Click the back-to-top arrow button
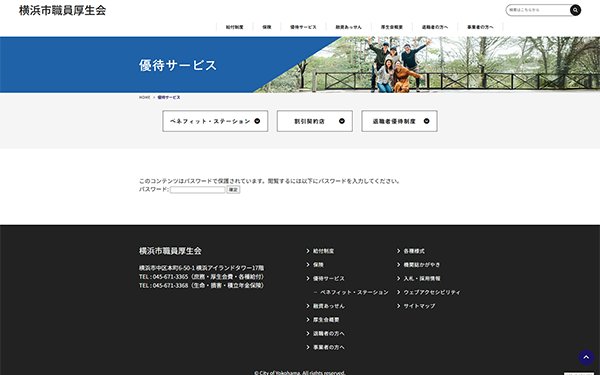 point(586,357)
